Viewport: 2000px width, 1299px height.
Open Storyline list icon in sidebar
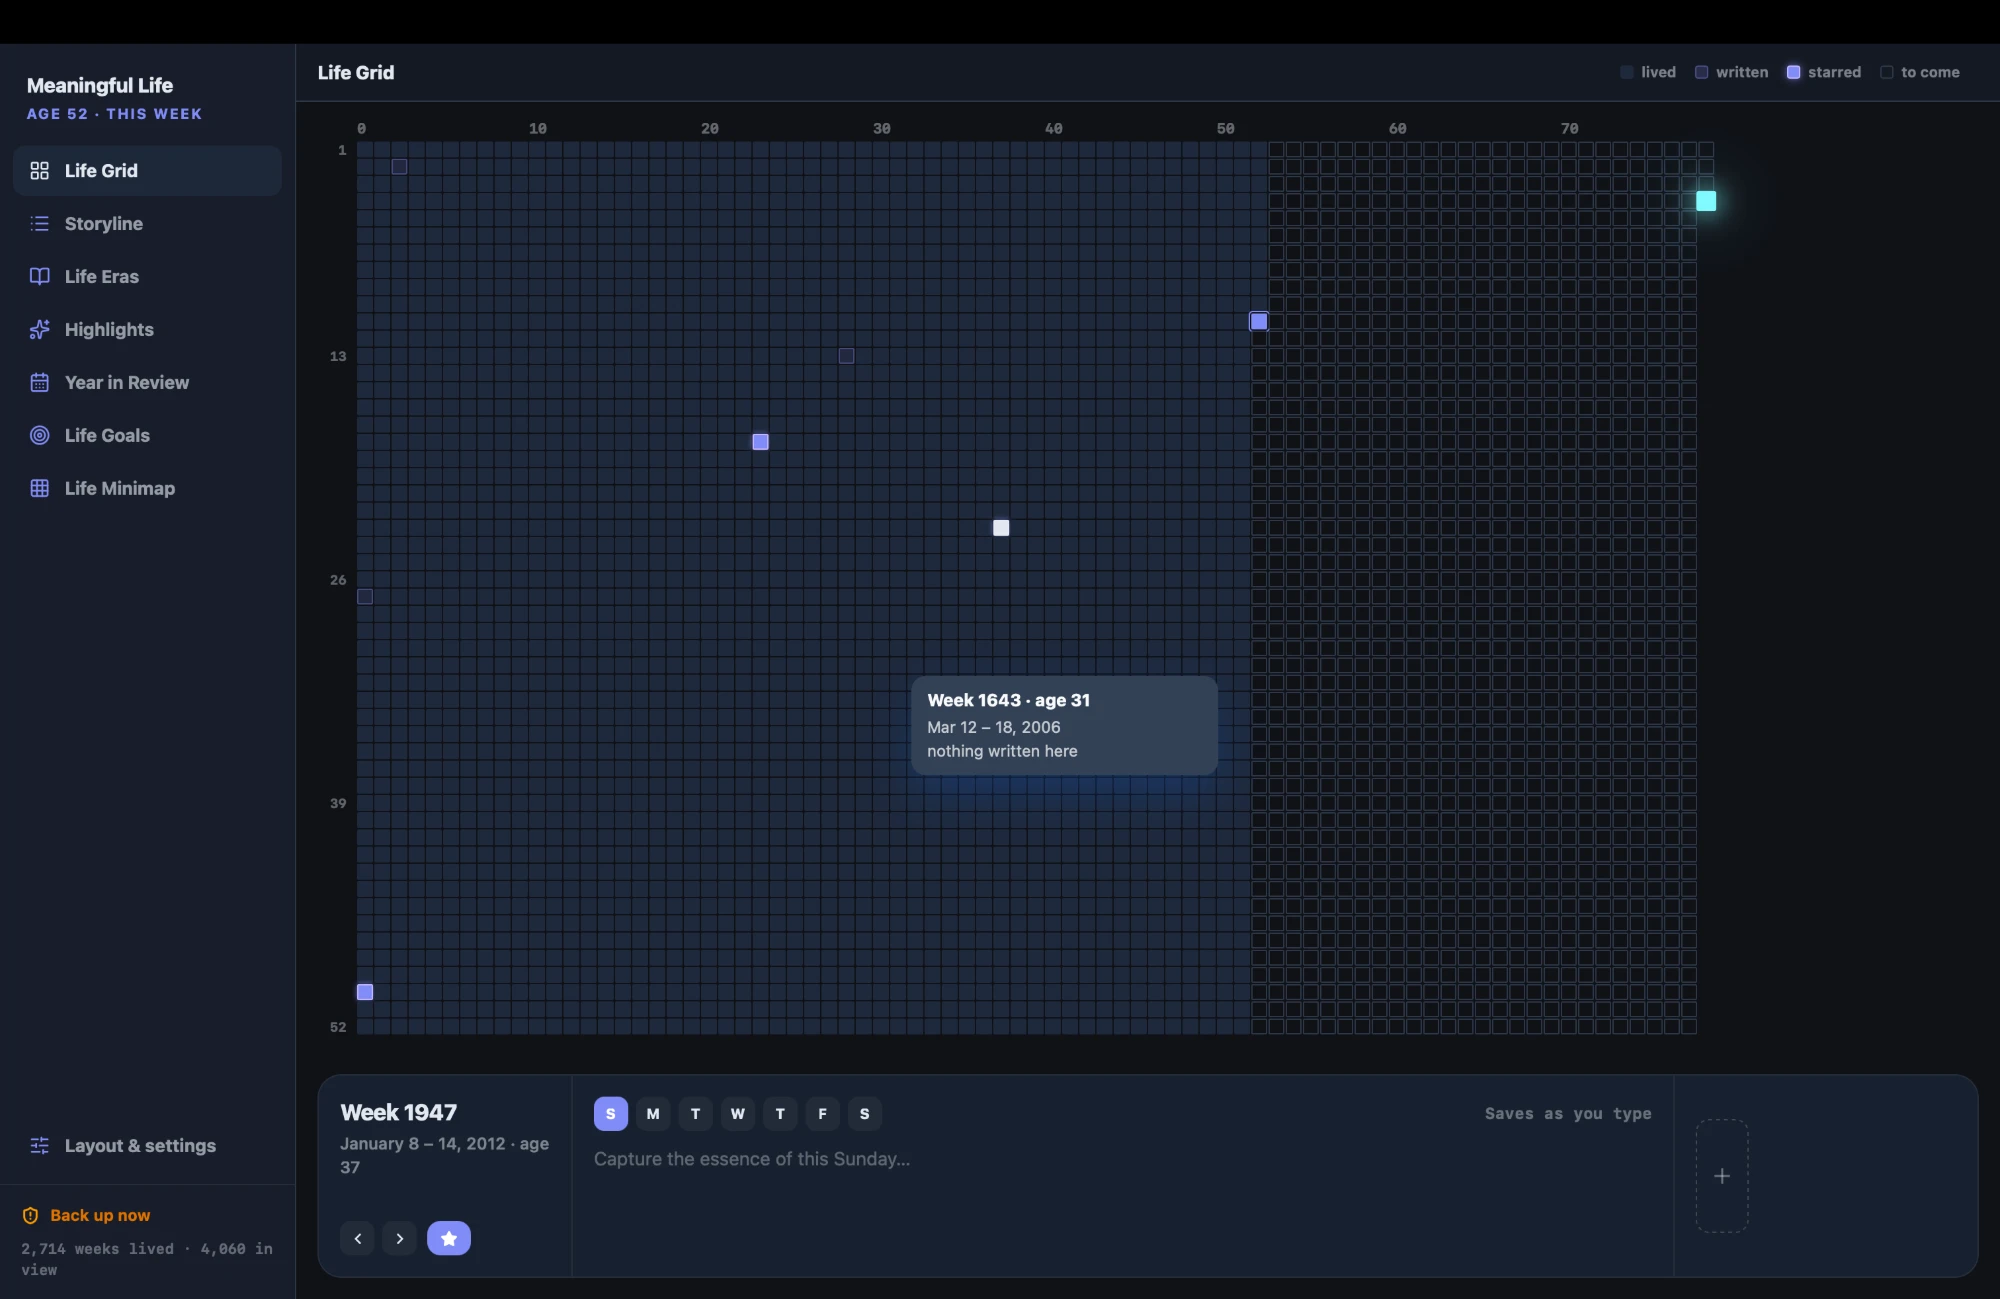[40, 224]
